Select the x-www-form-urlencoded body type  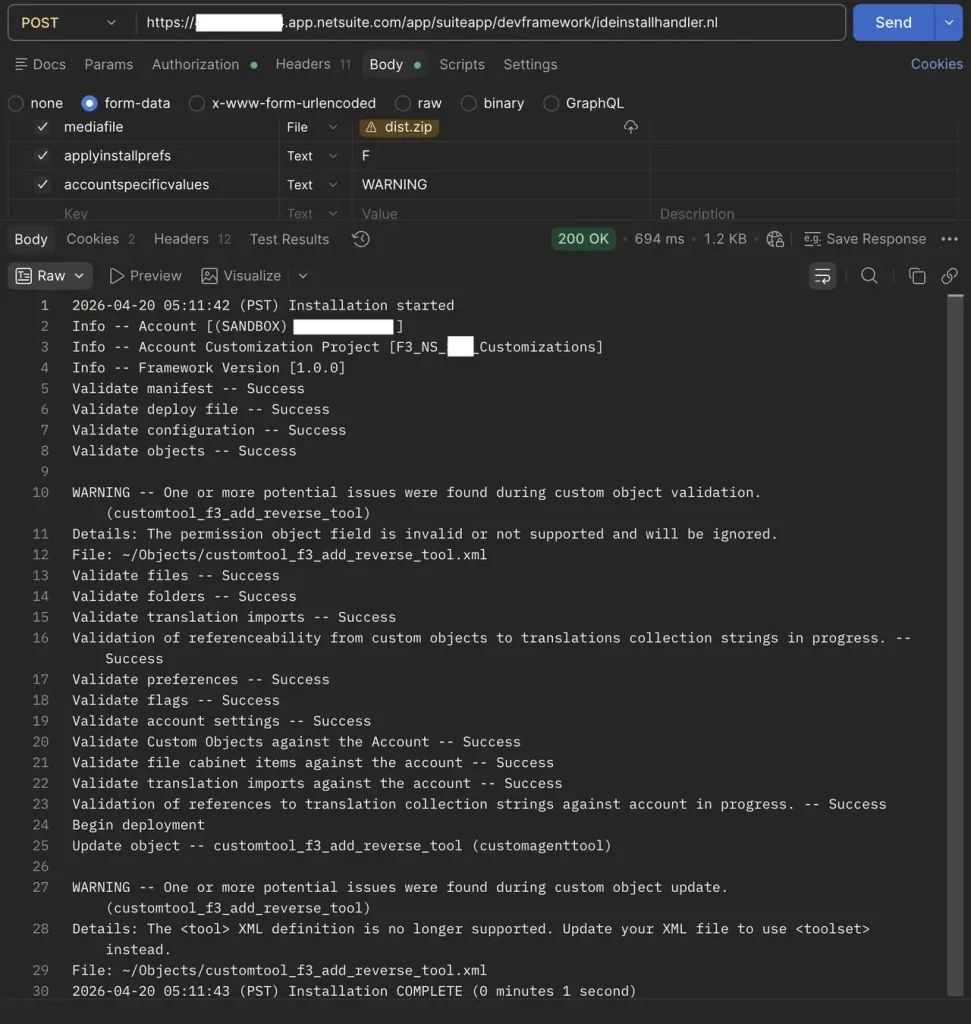[197, 103]
